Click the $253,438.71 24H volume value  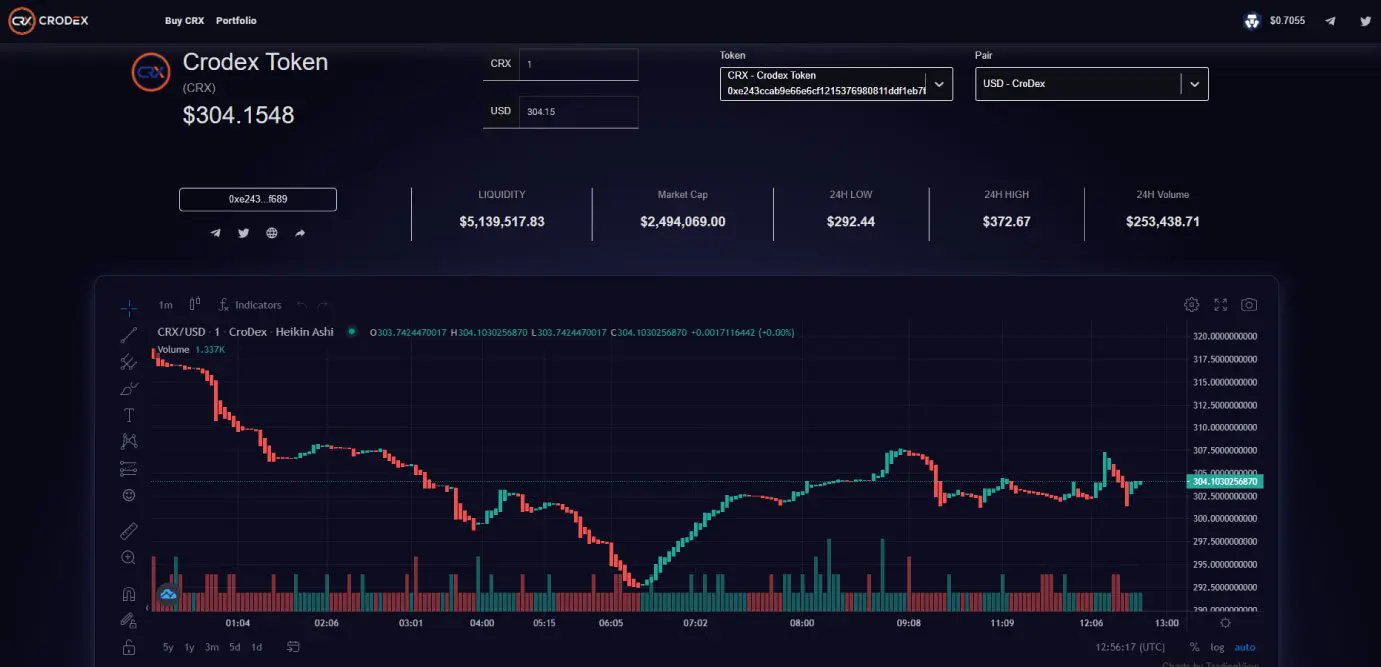1163,222
